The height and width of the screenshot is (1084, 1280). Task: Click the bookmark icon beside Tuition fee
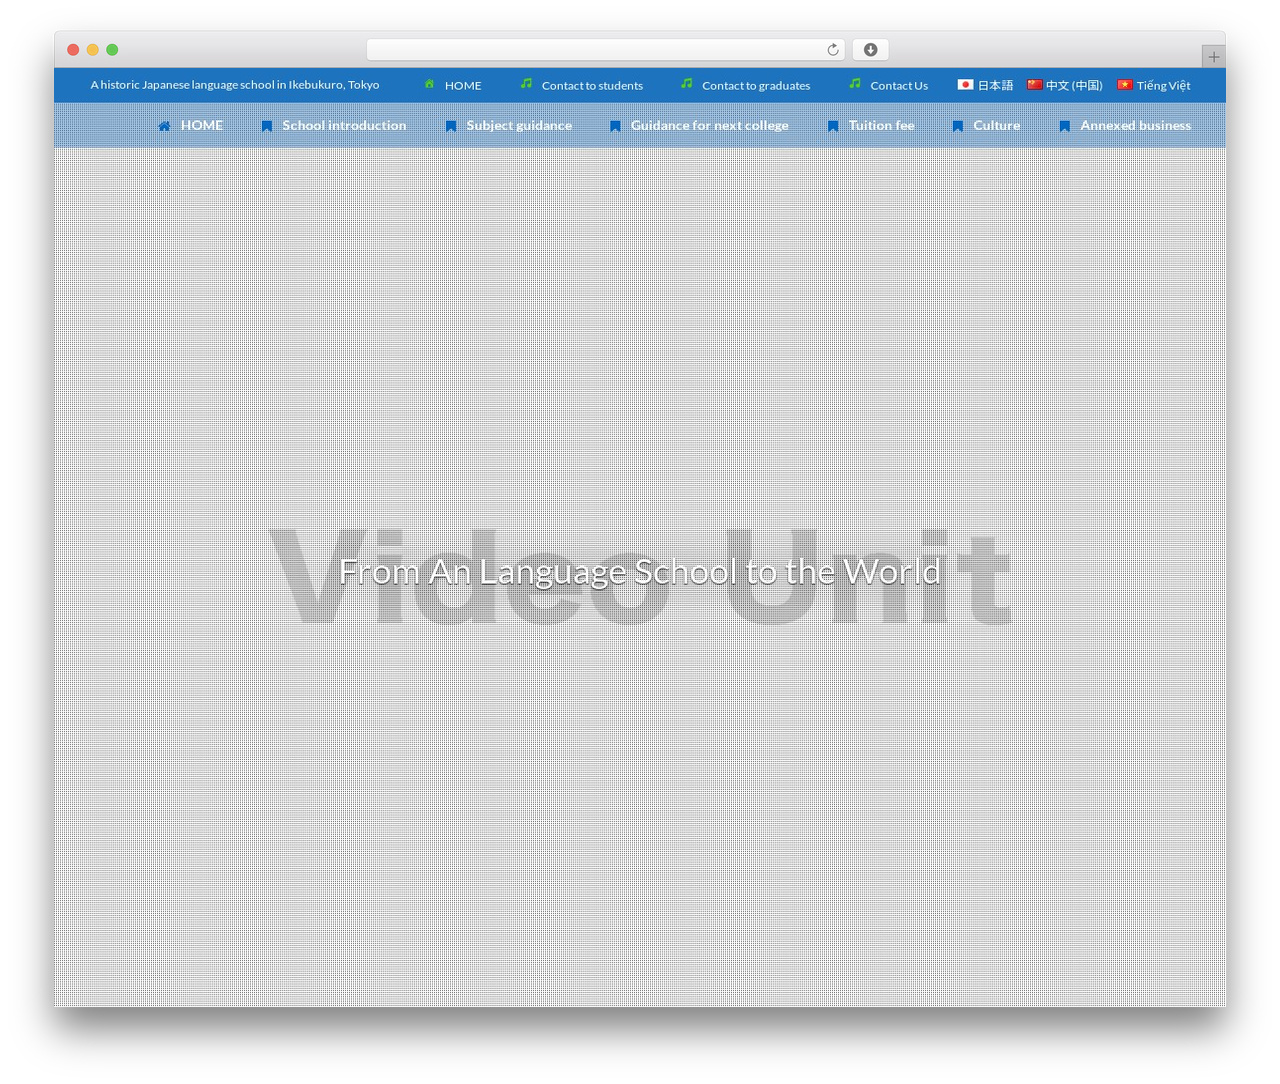coord(832,126)
